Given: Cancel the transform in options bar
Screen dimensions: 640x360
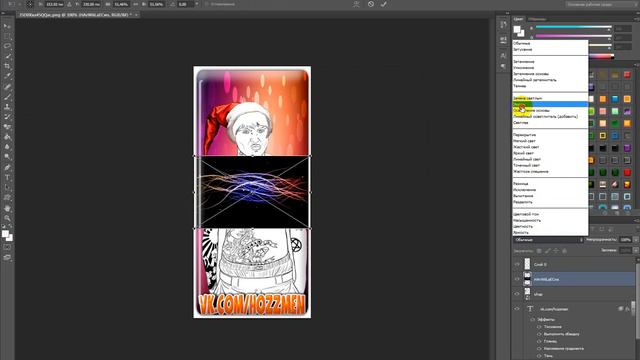Looking at the screenshot, I should coord(371,4).
